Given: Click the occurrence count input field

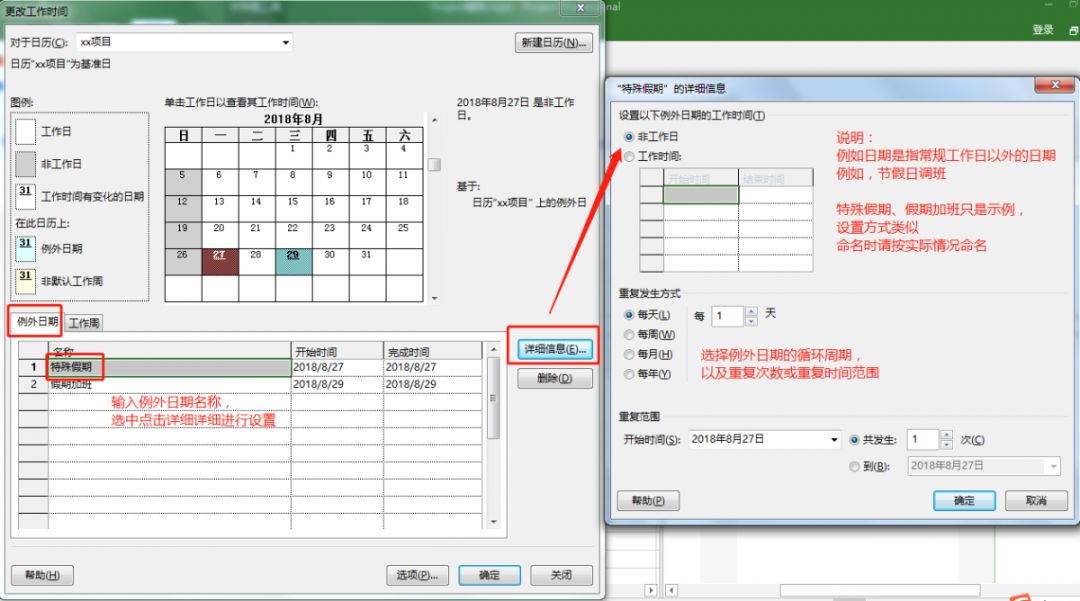Looking at the screenshot, I should pyautogui.click(x=923, y=439).
